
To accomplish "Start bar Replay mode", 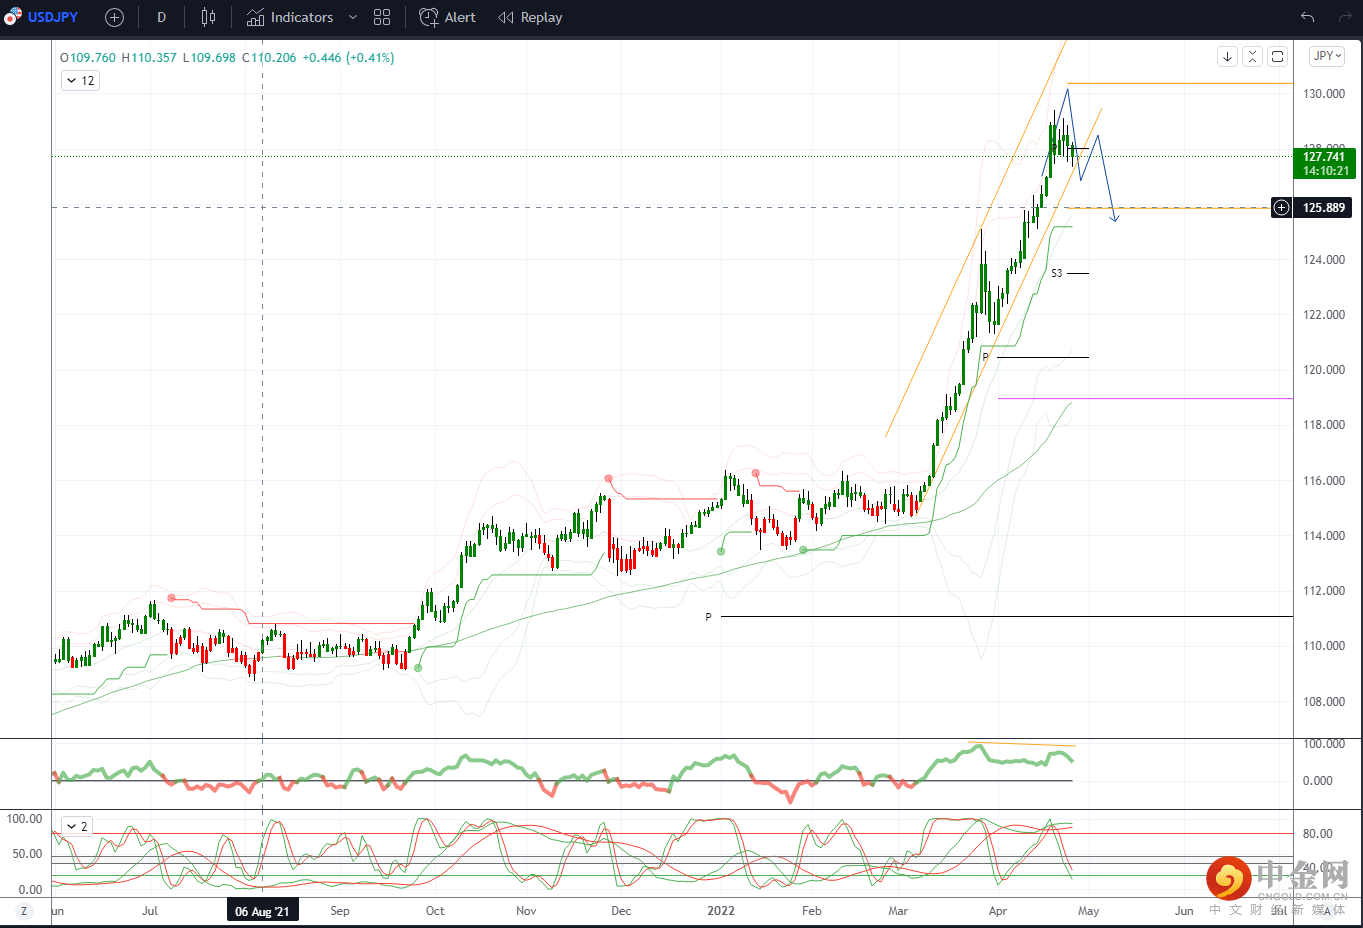I will (x=530, y=17).
